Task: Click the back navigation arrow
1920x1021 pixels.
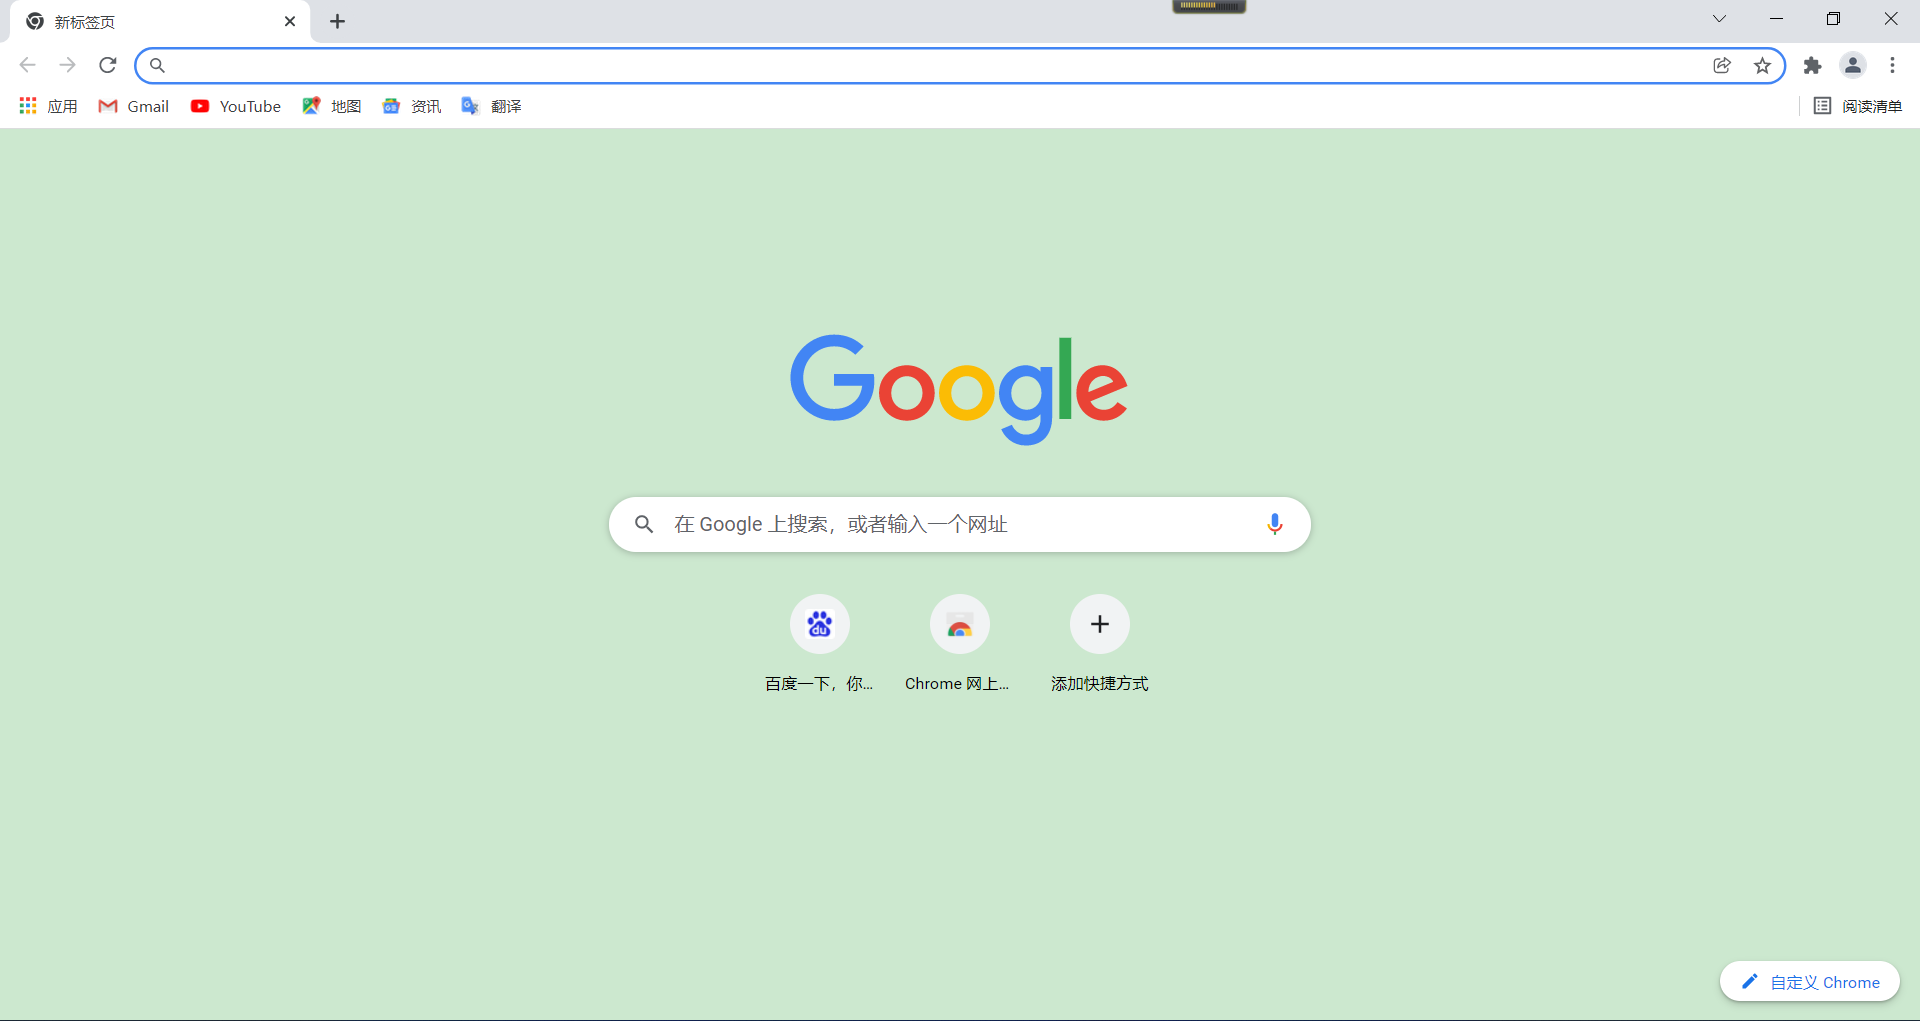Action: pyautogui.click(x=27, y=65)
